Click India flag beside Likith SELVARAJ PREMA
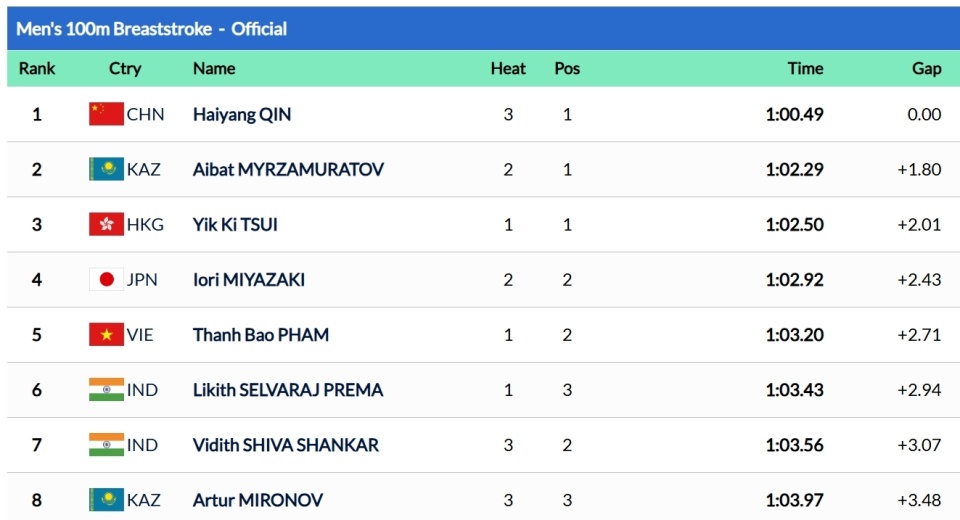This screenshot has width=960, height=520. pyautogui.click(x=106, y=389)
